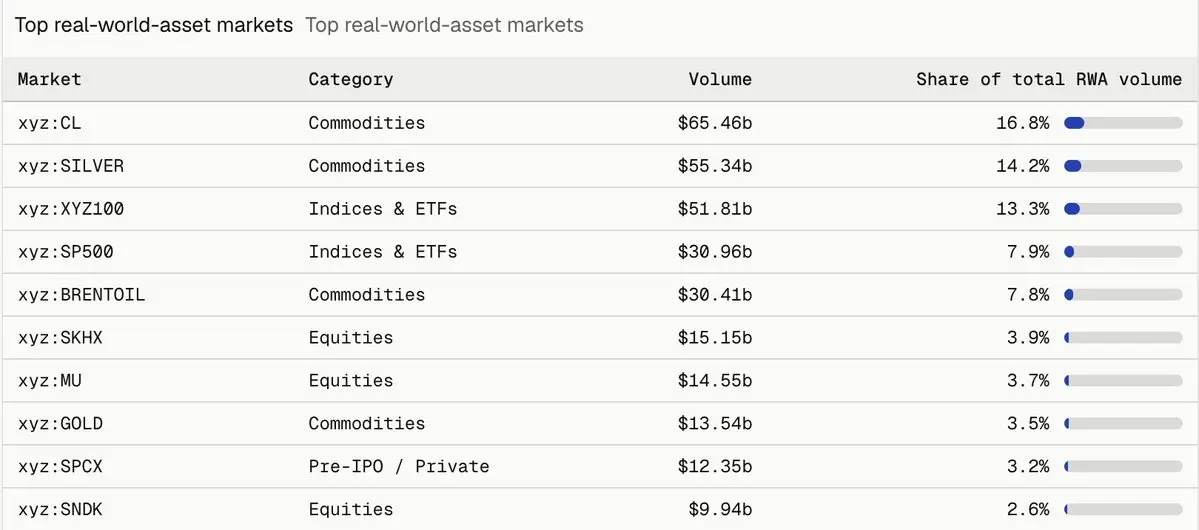This screenshot has height=530, width=1199.
Task: Sort by the Category column header
Action: 351,80
